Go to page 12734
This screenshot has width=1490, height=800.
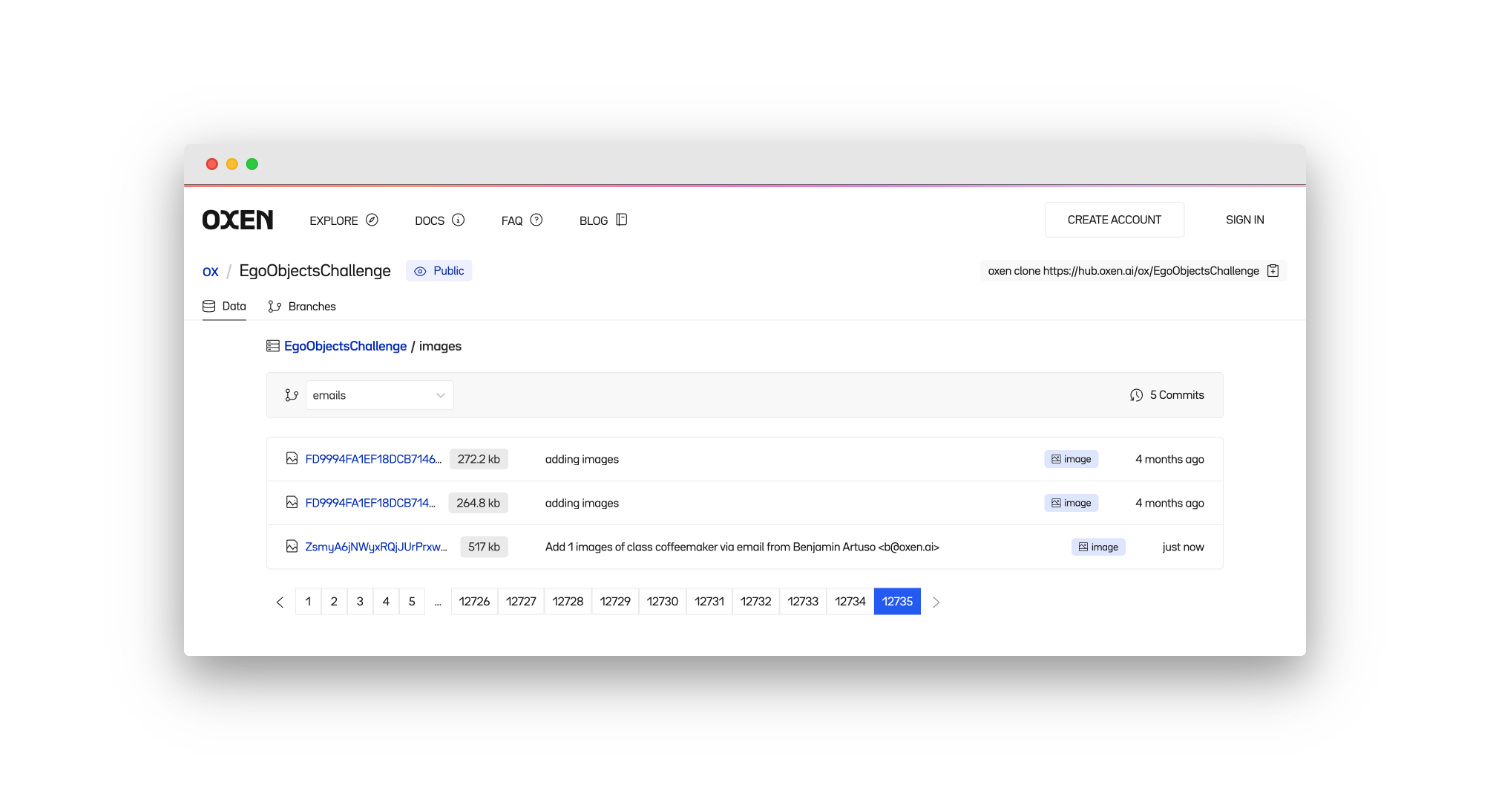(850, 601)
